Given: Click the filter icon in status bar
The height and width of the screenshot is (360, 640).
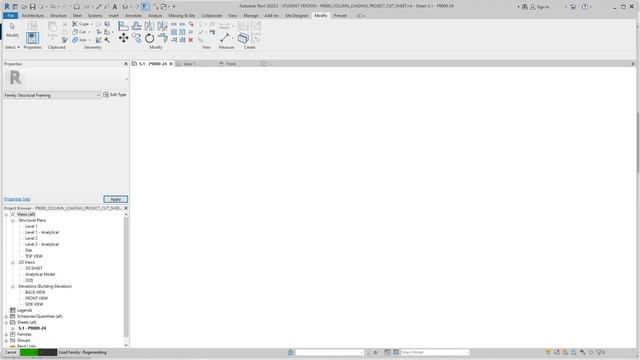Looking at the screenshot, I should click(x=600, y=352).
